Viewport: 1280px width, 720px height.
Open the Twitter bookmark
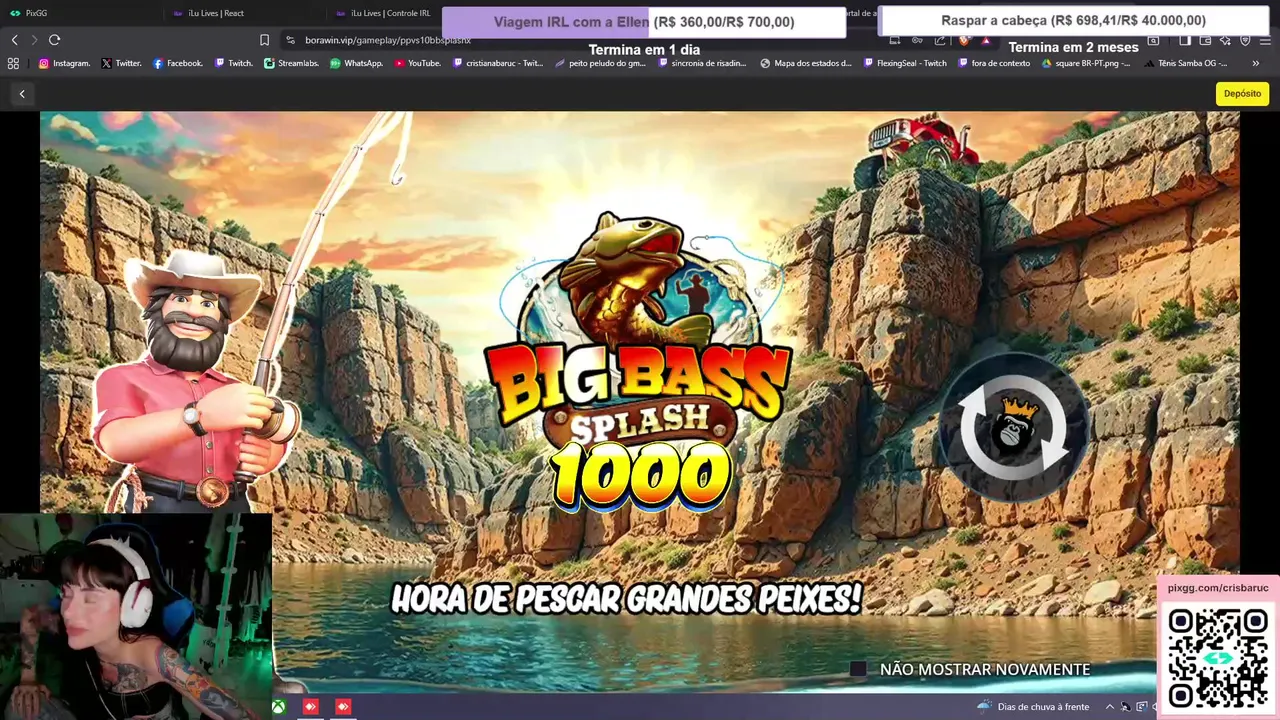click(x=121, y=63)
